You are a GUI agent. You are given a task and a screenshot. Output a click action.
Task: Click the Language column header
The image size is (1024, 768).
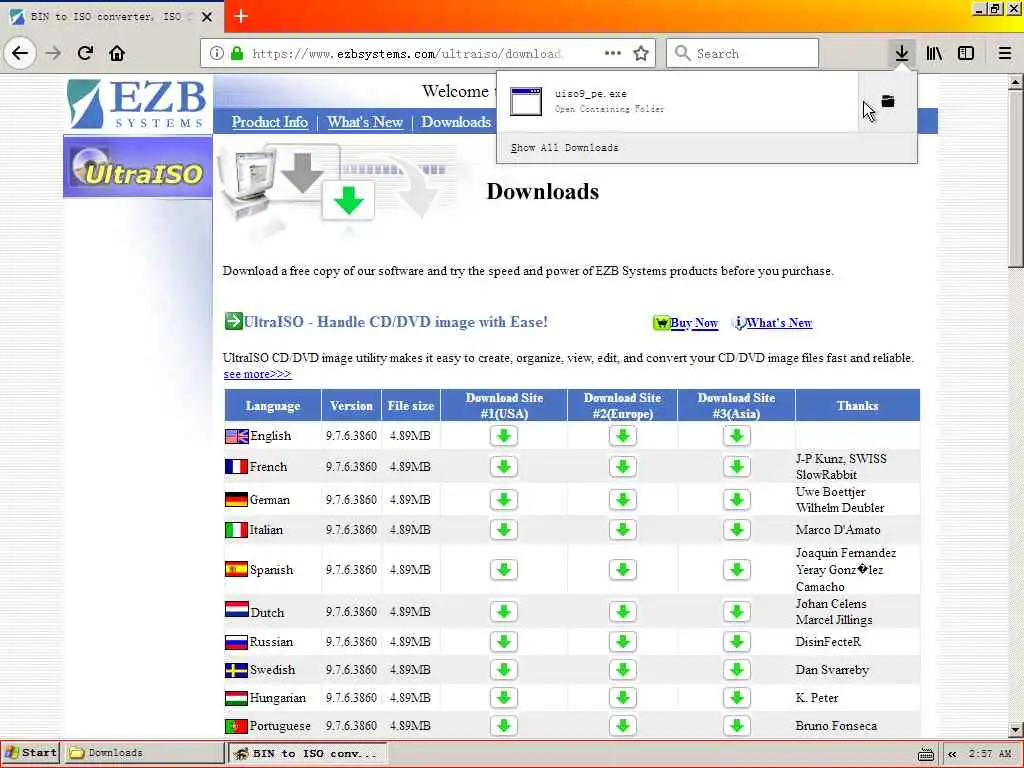(273, 406)
